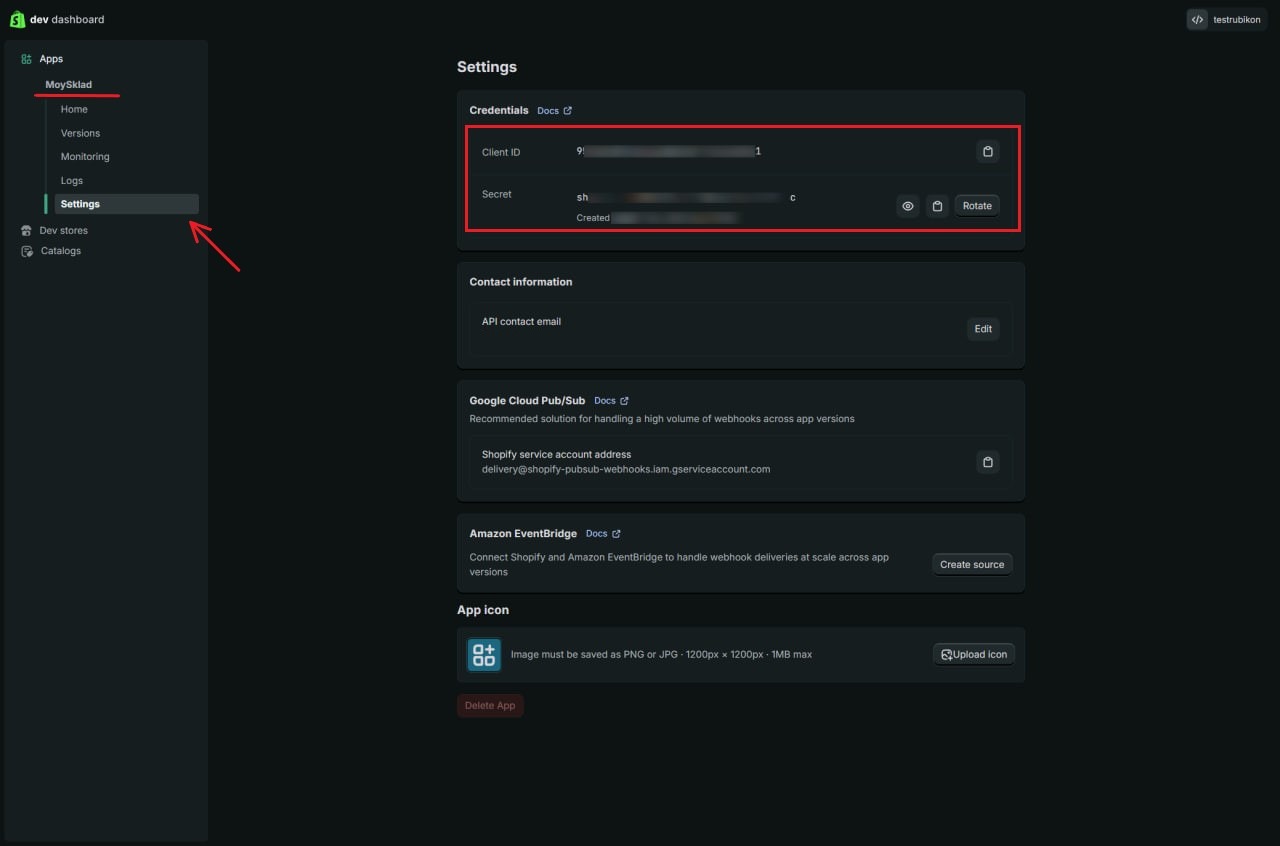Image resolution: width=1280 pixels, height=846 pixels.
Task: Go to the Home page of MoySklad
Action: pos(74,109)
